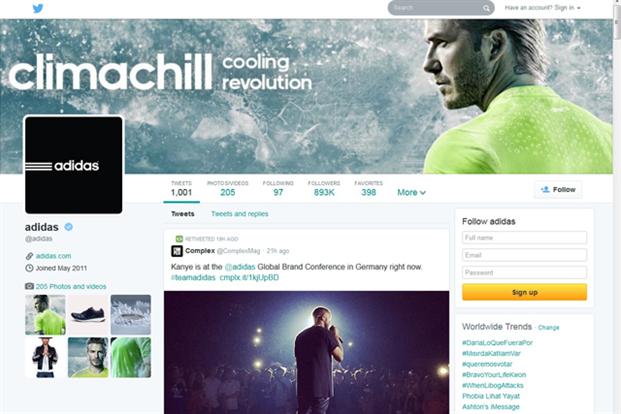
Task: Open the adidas logo profile picture
Action: coord(74,165)
